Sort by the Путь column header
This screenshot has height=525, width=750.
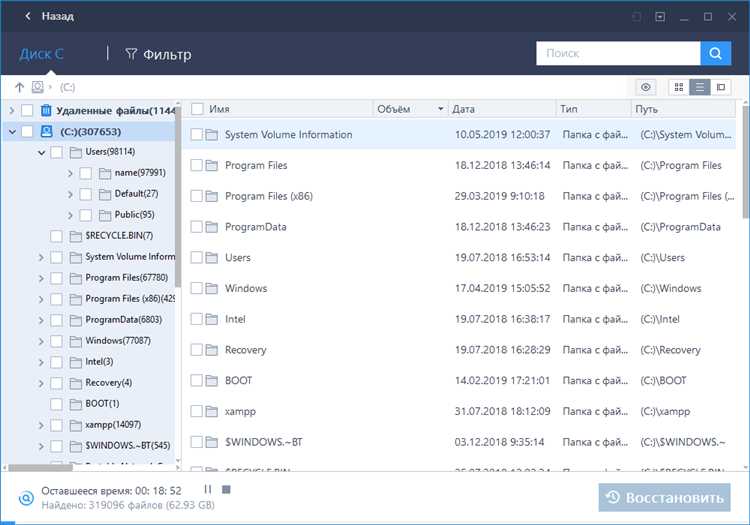click(646, 109)
